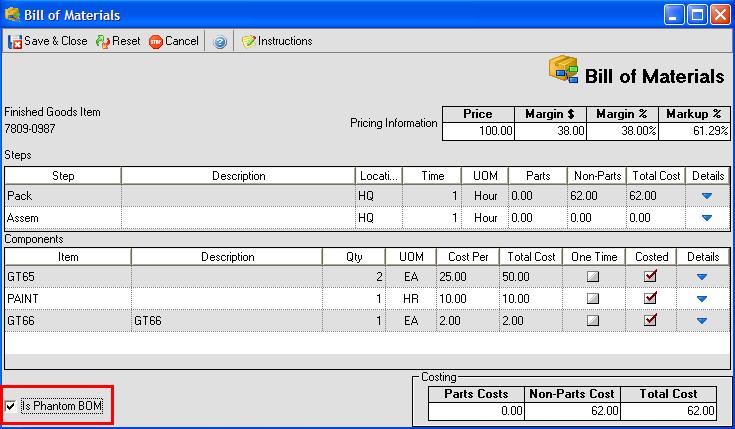The image size is (735, 429).
Task: Click the Step column header
Action: [x=63, y=175]
